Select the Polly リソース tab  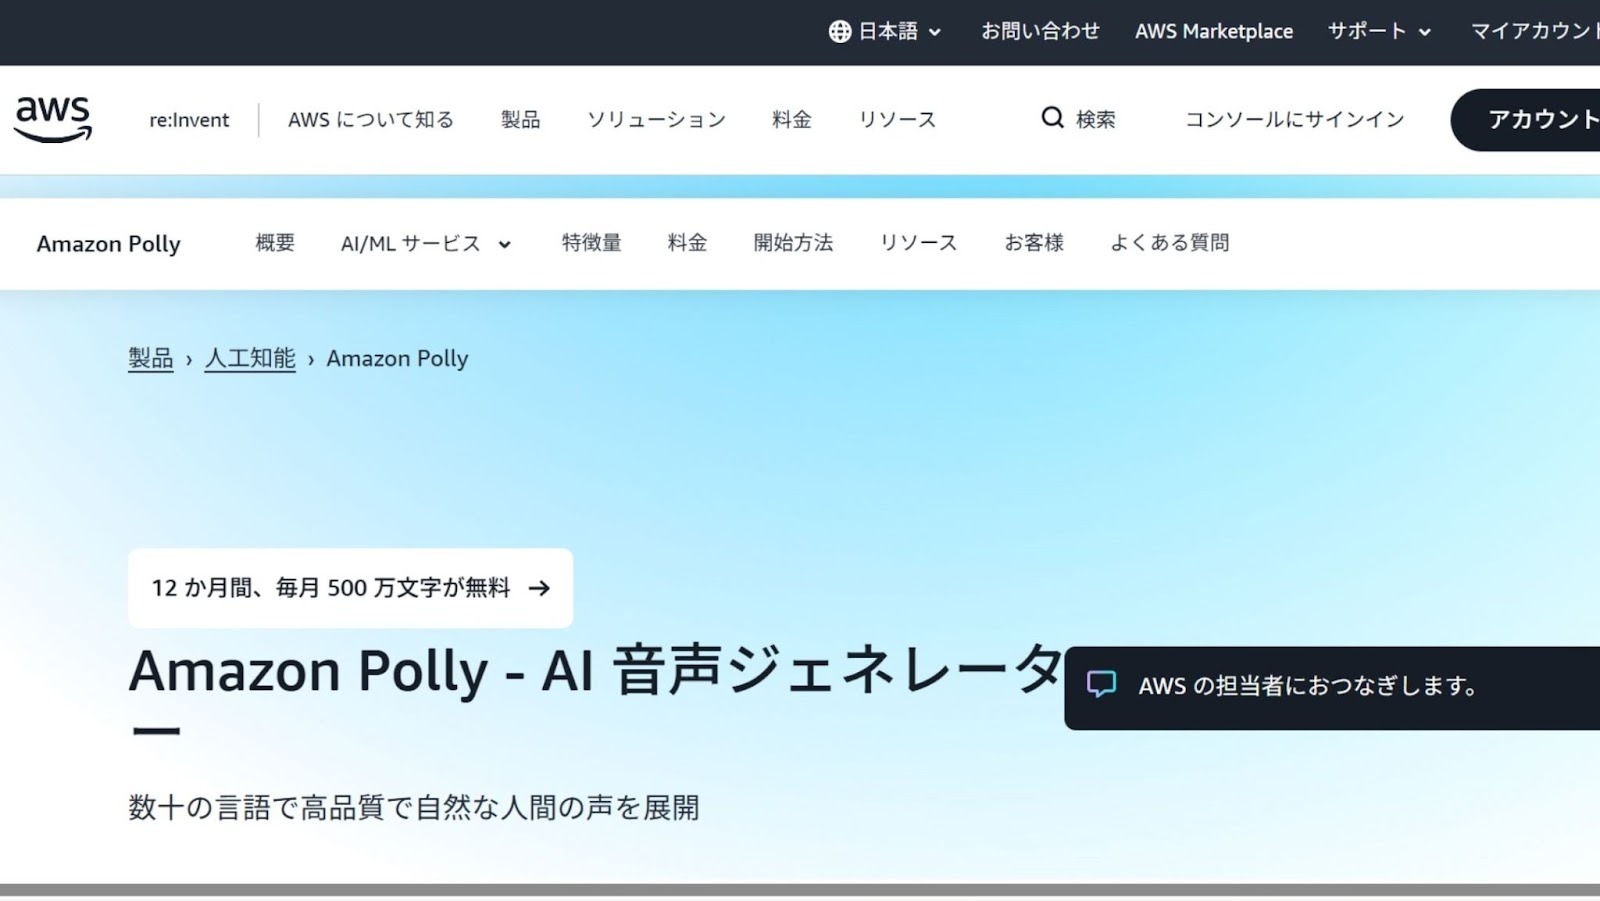coord(918,243)
